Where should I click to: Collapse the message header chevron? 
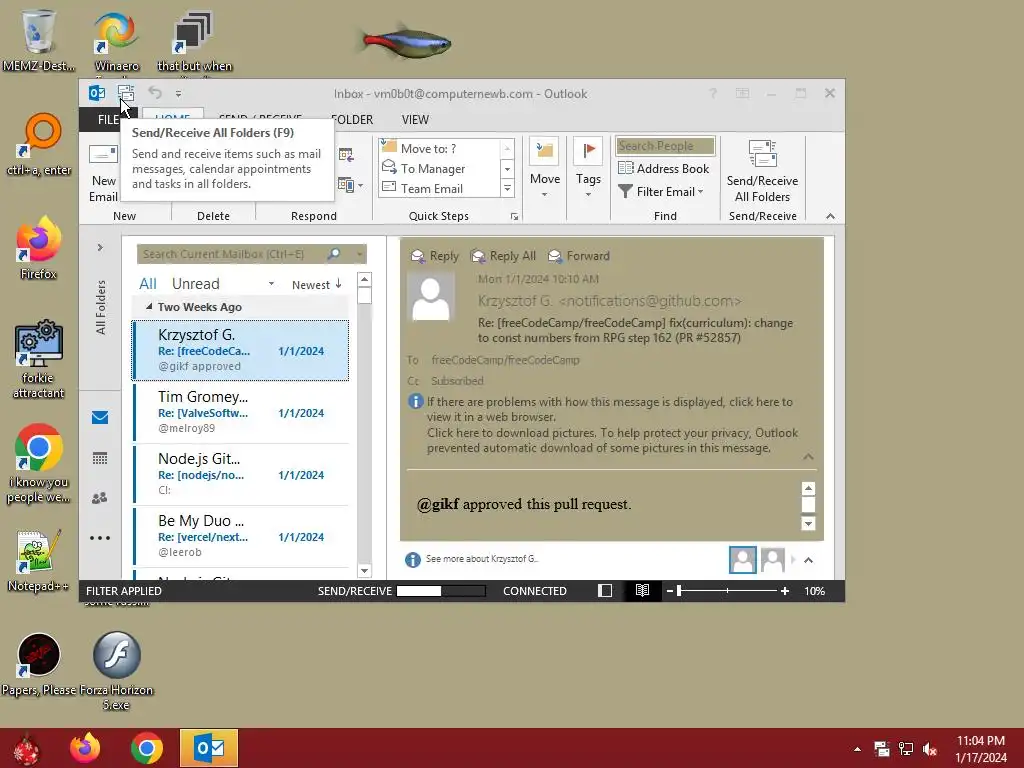[808, 456]
